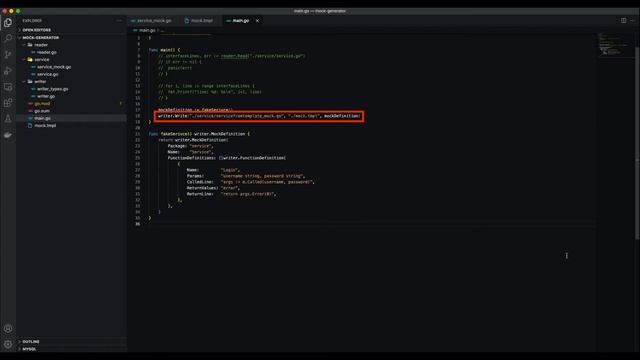The image size is (640, 360).
Task: Open the Source Control view
Action: (8, 54)
